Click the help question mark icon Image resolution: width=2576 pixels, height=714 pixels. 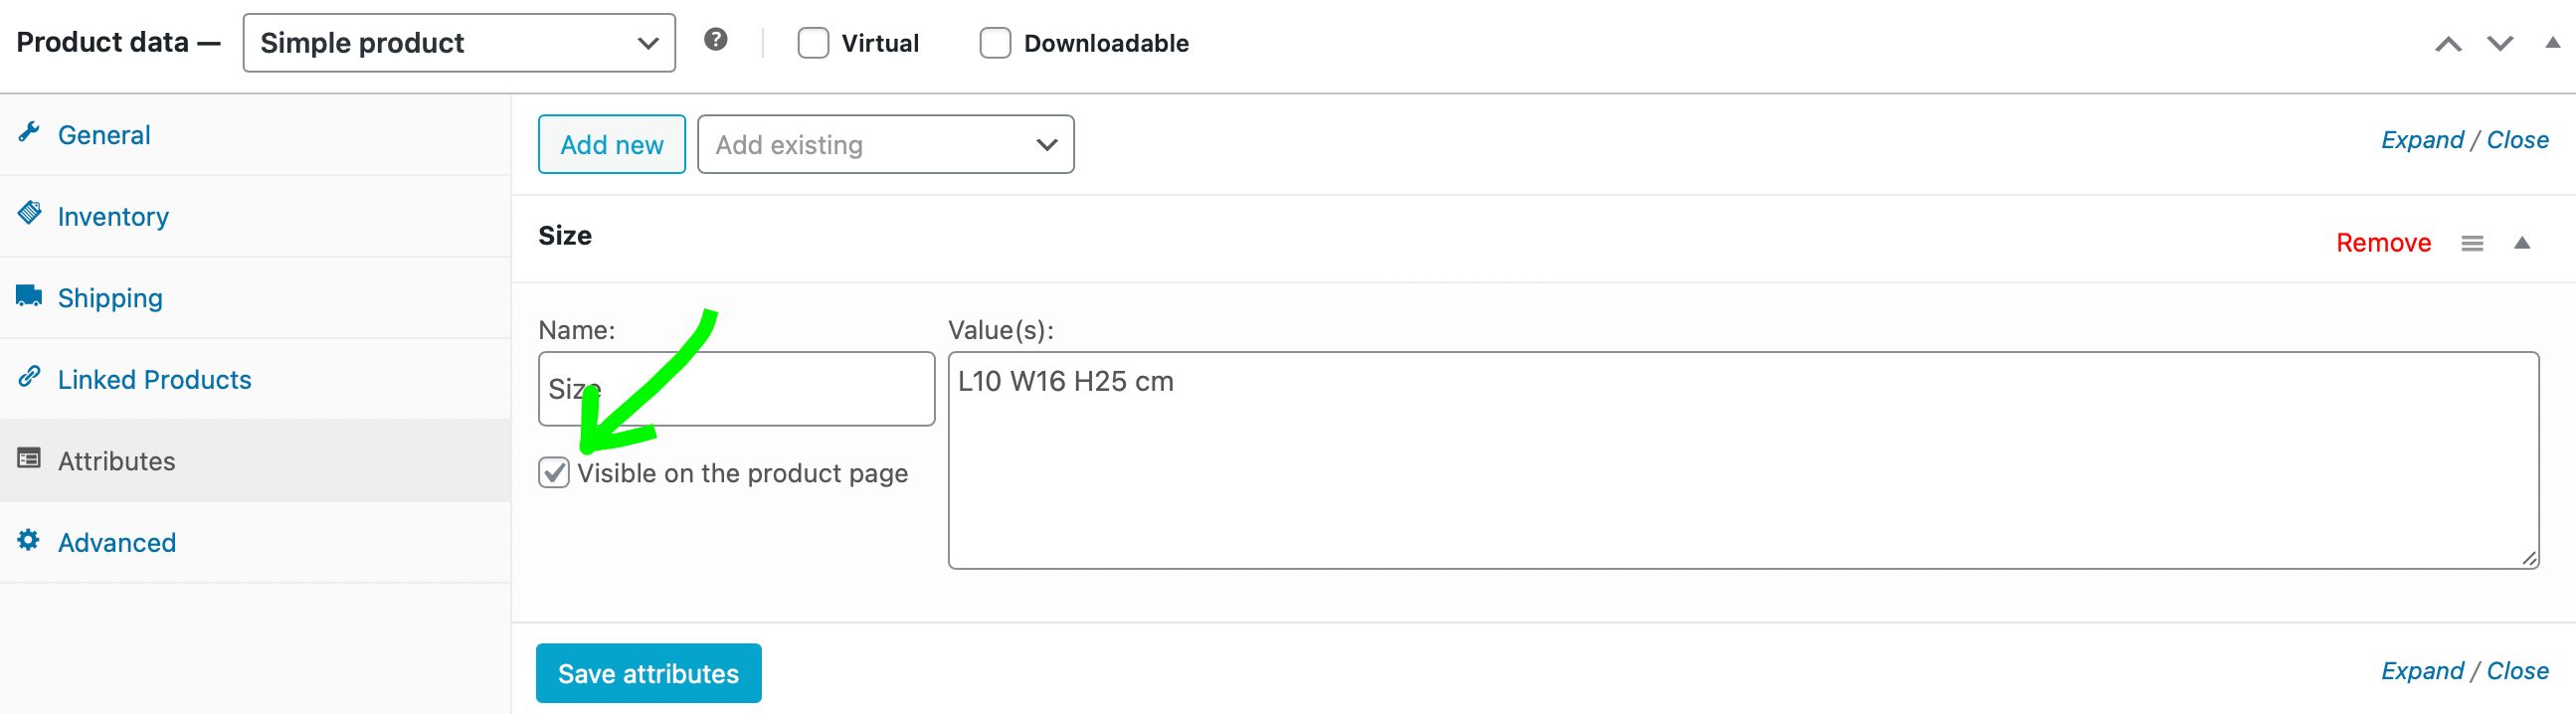pos(715,40)
